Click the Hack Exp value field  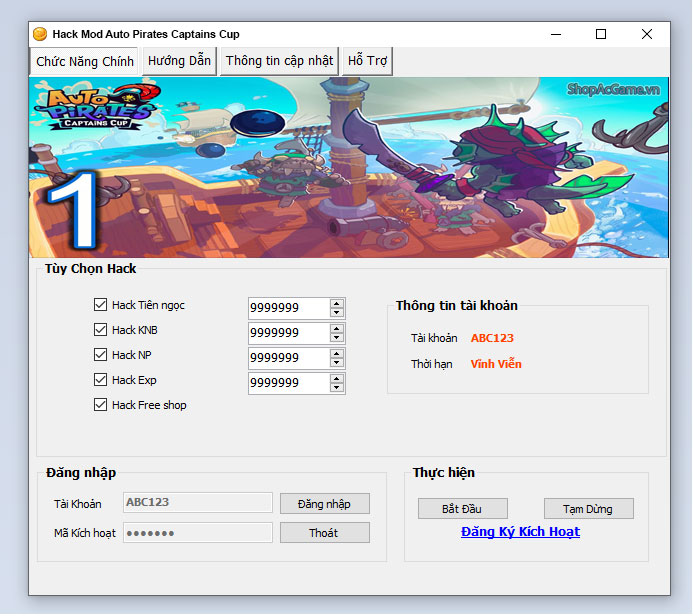(289, 383)
